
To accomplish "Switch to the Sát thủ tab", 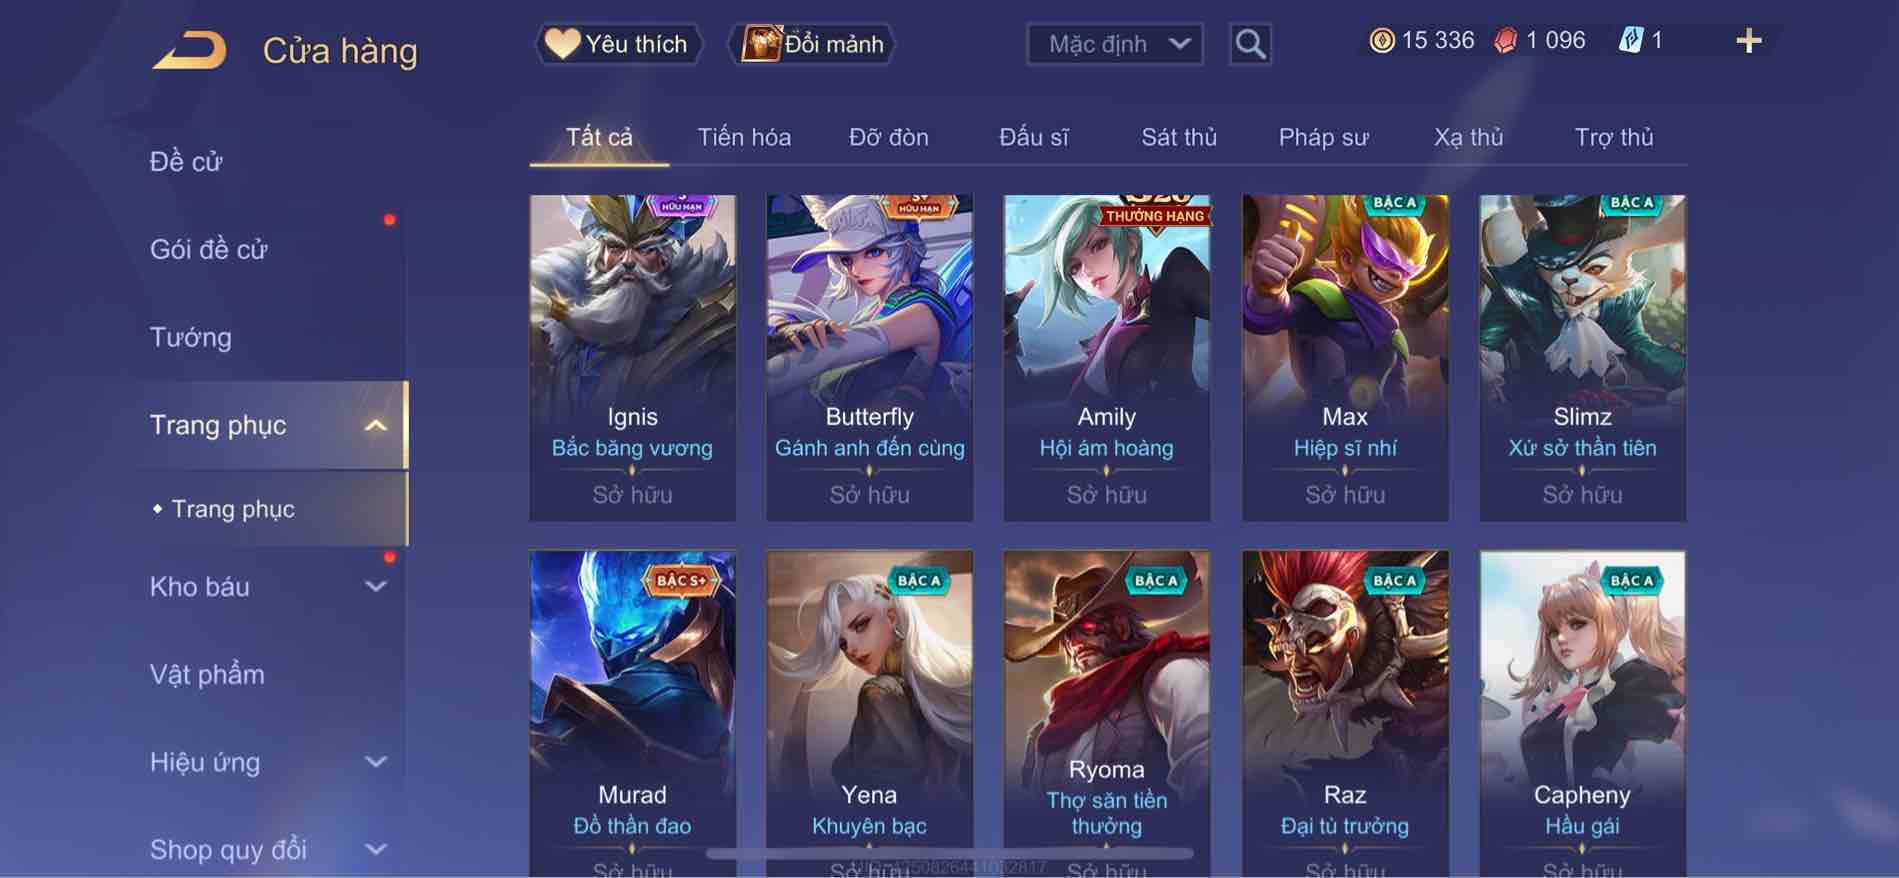I will pos(1179,137).
